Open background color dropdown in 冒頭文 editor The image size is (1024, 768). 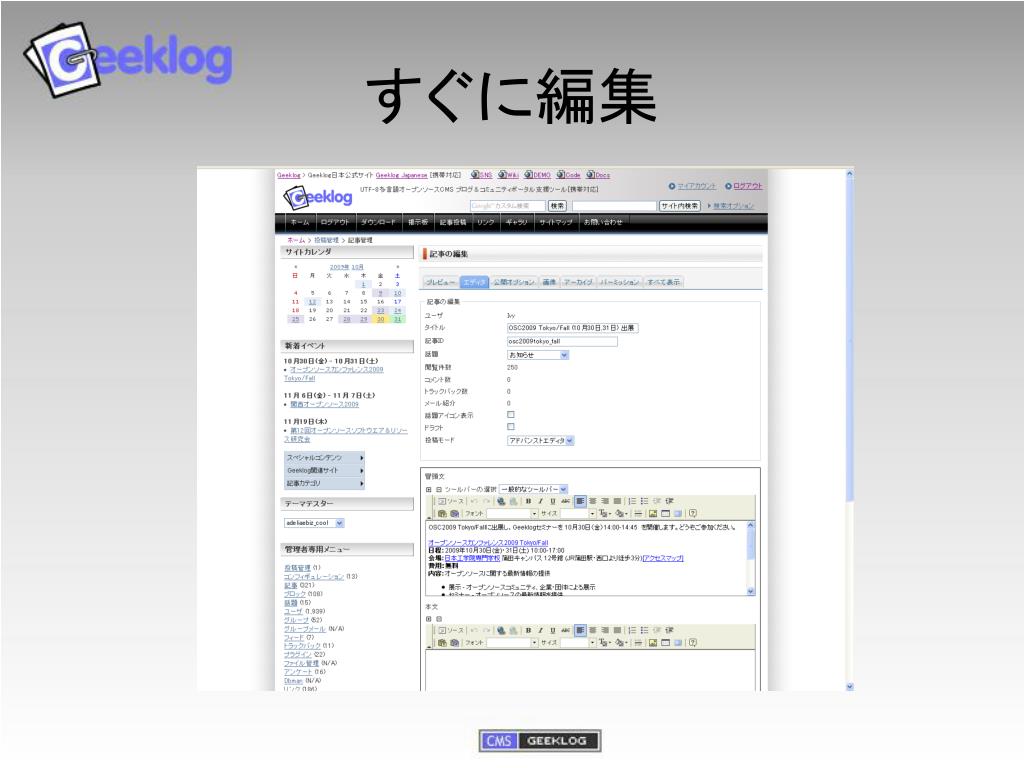[x=621, y=513]
